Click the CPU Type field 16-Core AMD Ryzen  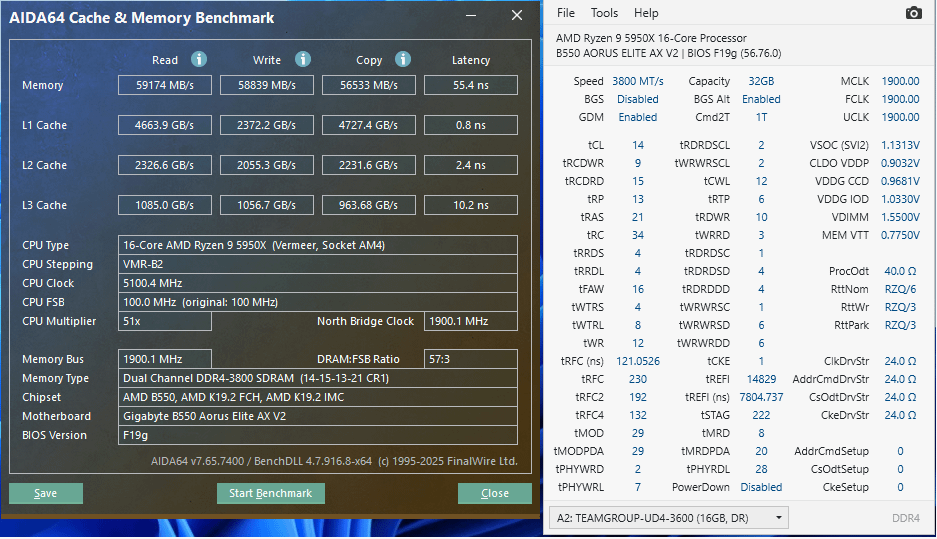point(318,245)
